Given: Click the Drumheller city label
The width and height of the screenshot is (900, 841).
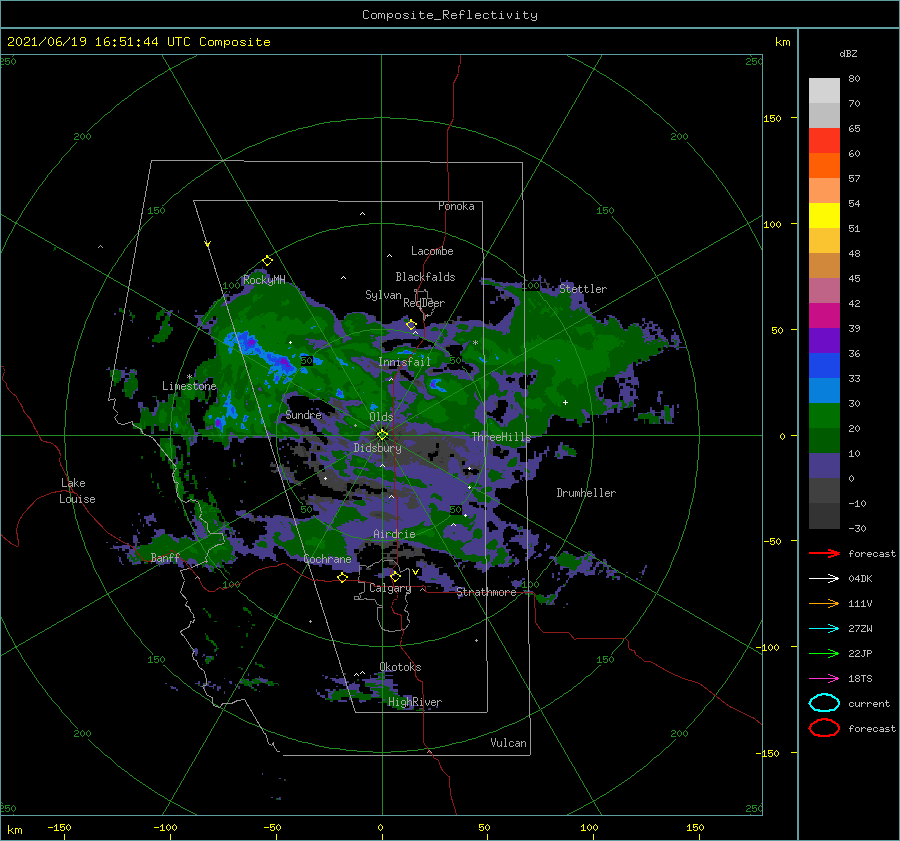Looking at the screenshot, I should tap(586, 493).
